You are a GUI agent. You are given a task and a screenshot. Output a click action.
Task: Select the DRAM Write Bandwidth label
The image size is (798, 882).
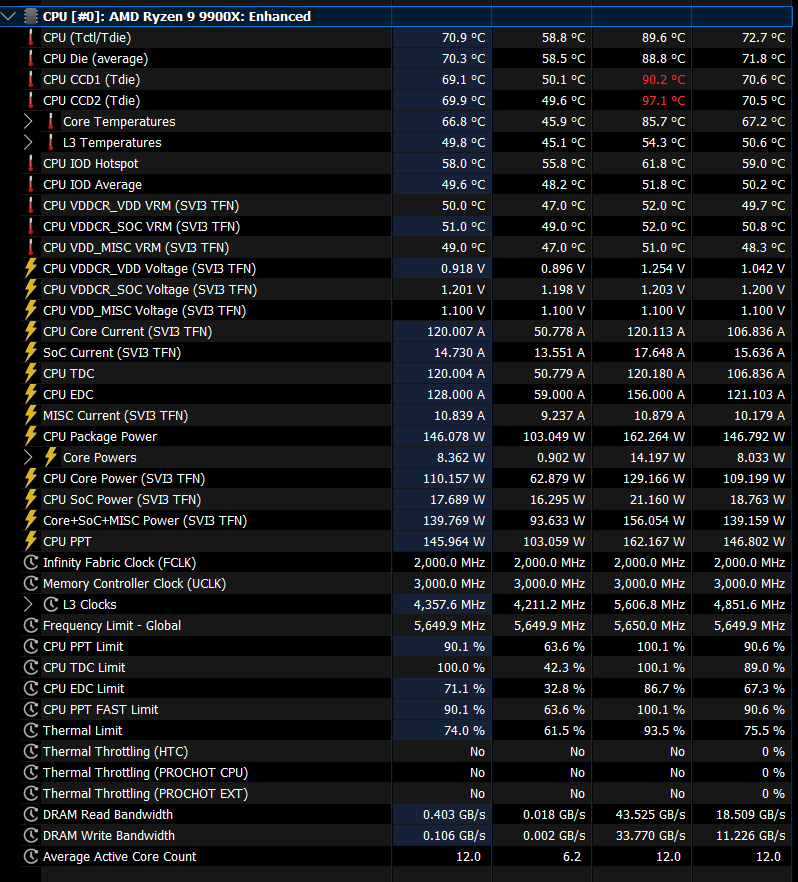coord(109,835)
